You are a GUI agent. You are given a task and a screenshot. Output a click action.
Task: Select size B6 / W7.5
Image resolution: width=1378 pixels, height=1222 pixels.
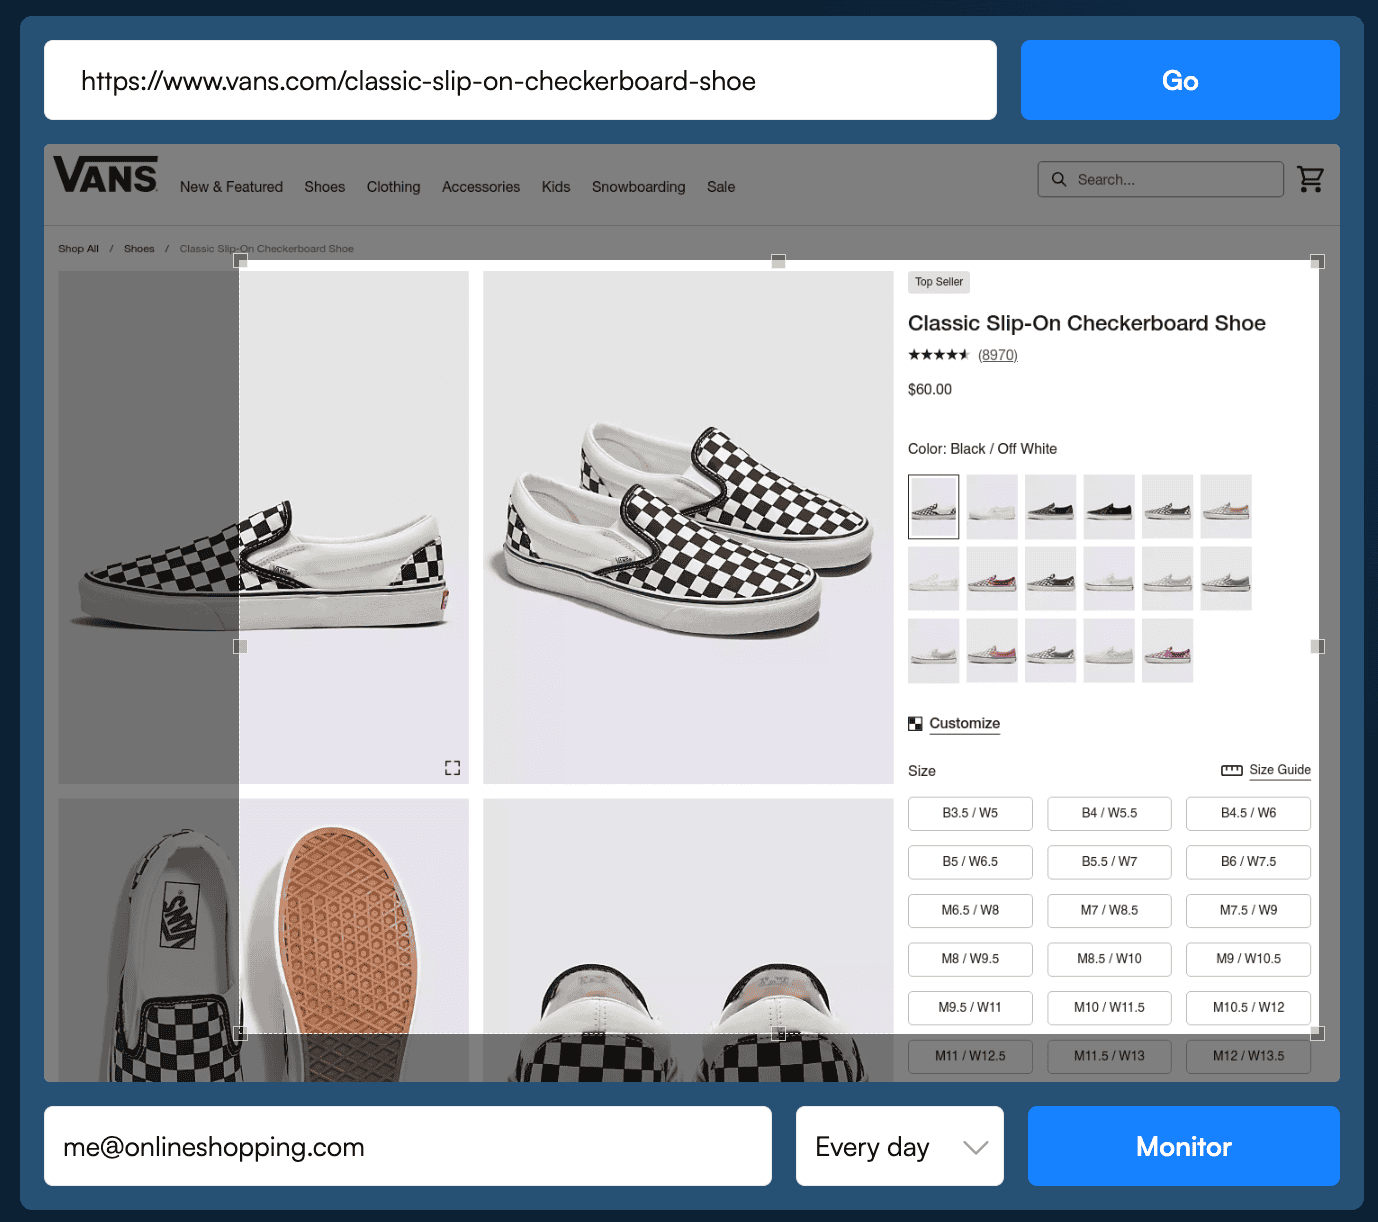coord(1248,862)
